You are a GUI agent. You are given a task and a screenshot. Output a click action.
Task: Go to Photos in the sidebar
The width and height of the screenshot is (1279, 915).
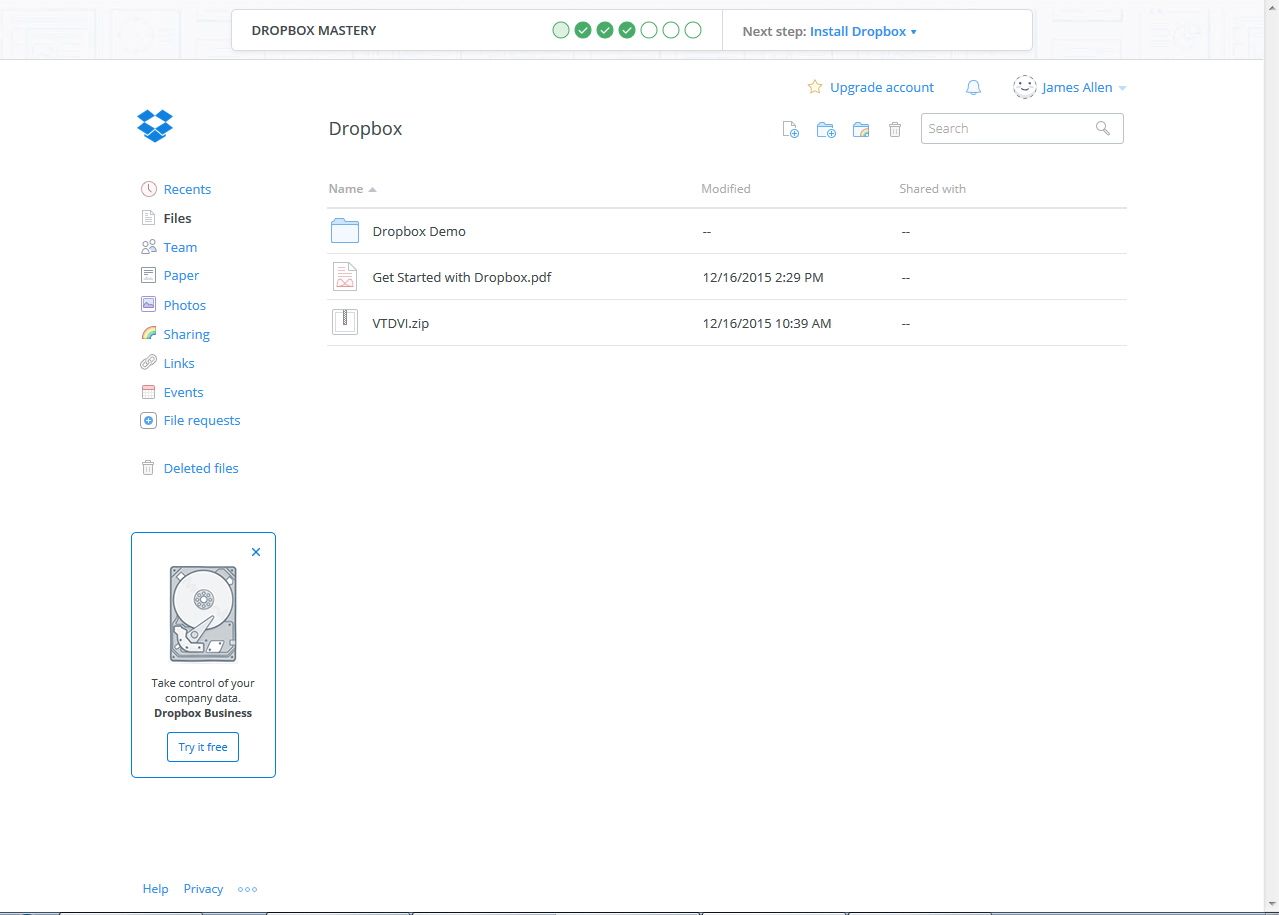point(184,305)
